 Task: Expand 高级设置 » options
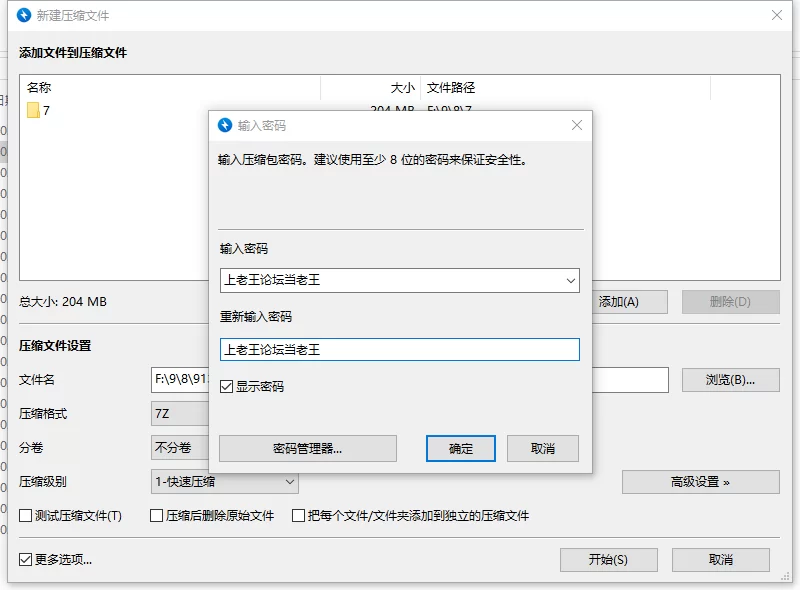[x=701, y=482]
